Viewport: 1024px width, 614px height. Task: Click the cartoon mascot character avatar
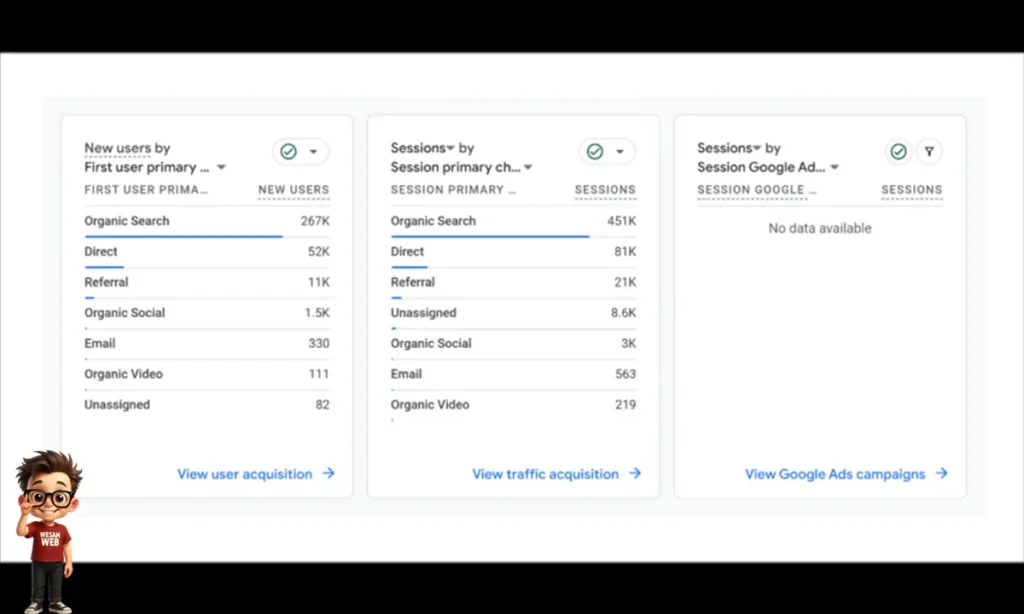pyautogui.click(x=48, y=530)
